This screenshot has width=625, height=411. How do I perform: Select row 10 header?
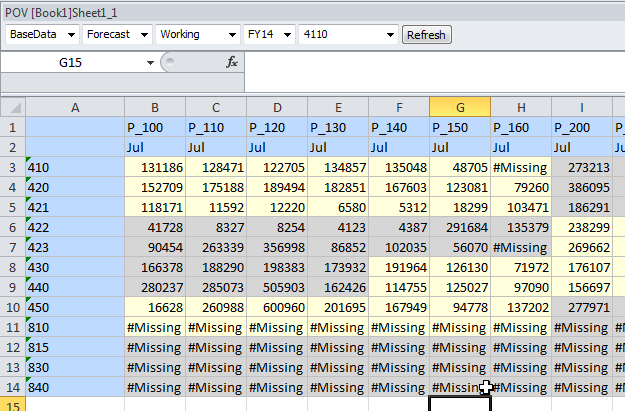pos(13,307)
